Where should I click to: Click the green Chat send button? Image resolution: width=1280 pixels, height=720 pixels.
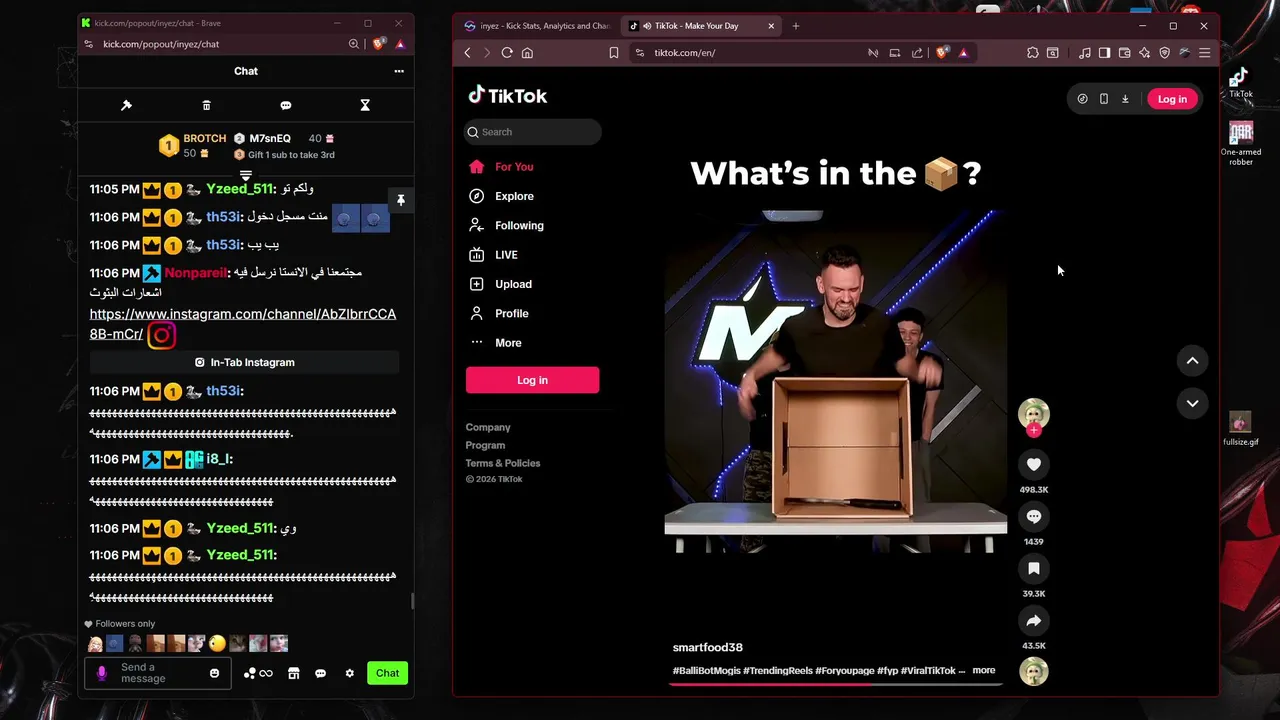click(x=387, y=673)
